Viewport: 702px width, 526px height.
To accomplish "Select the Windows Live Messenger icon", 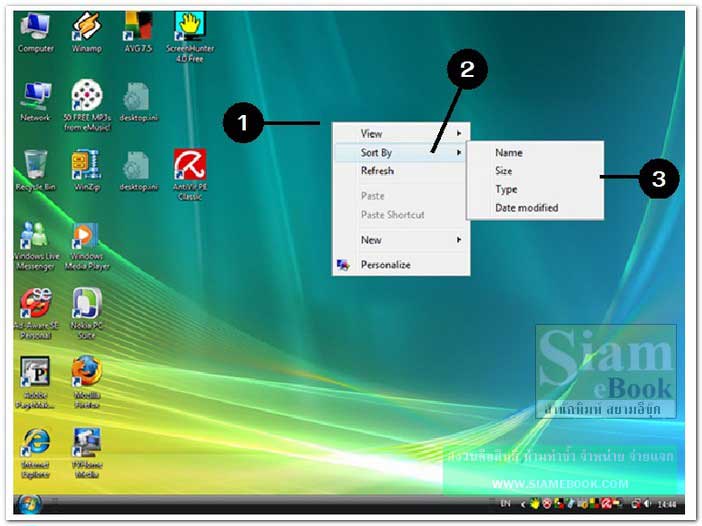I will click(36, 246).
